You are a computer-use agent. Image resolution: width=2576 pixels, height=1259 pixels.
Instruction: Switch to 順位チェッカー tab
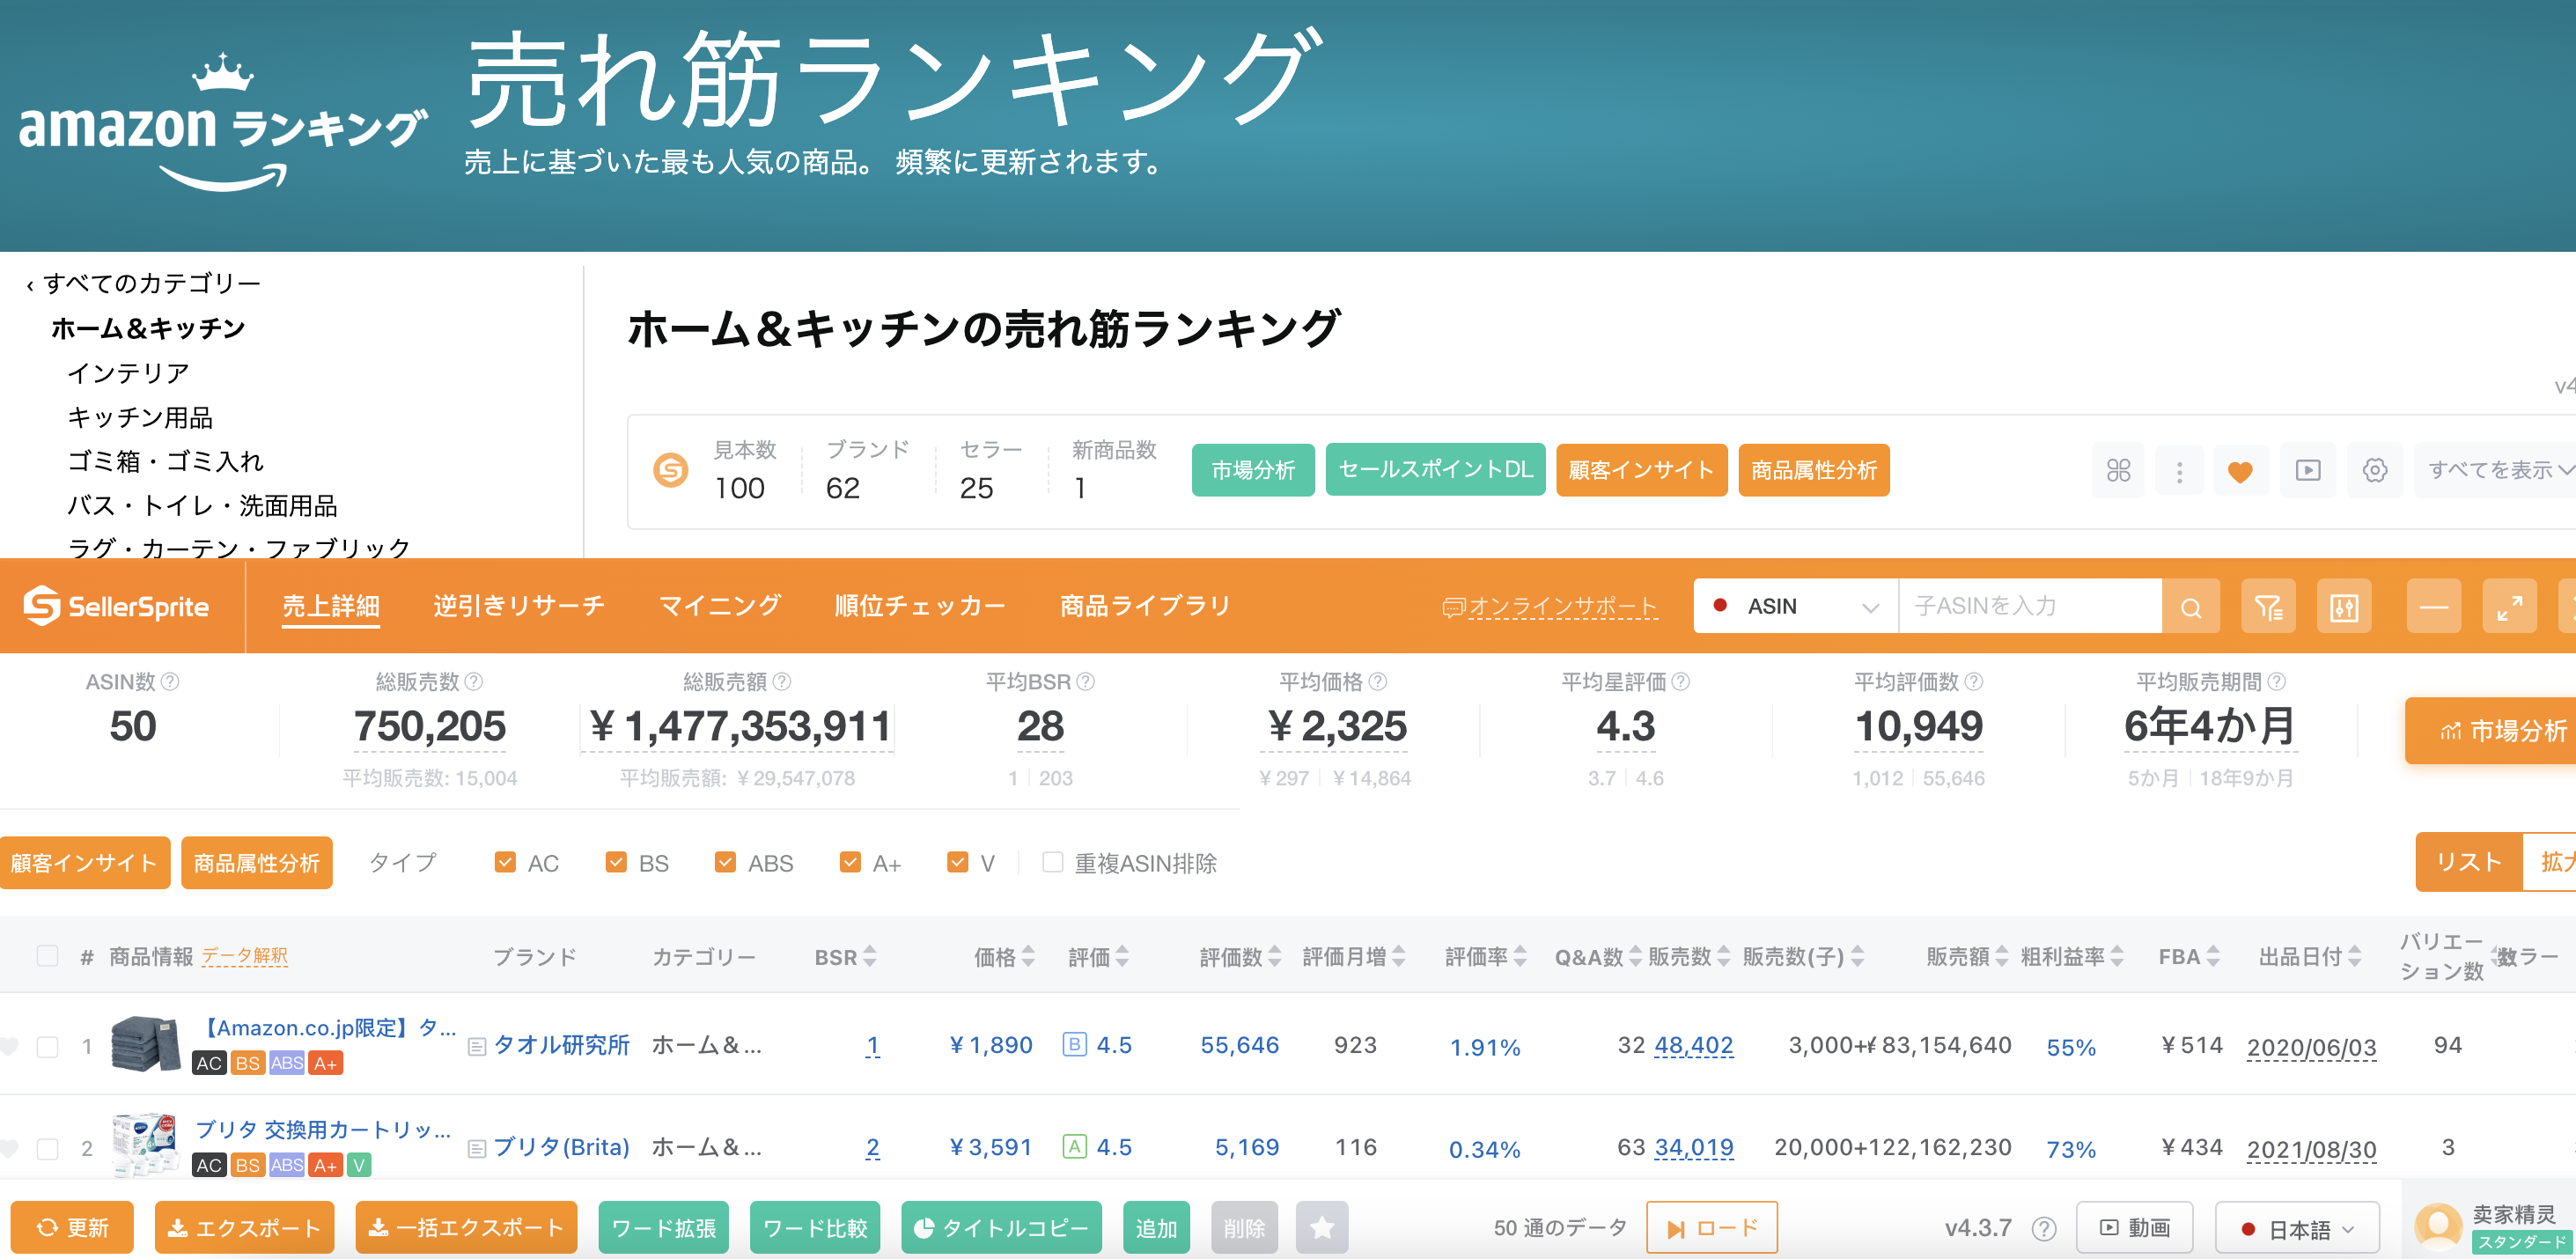[920, 606]
